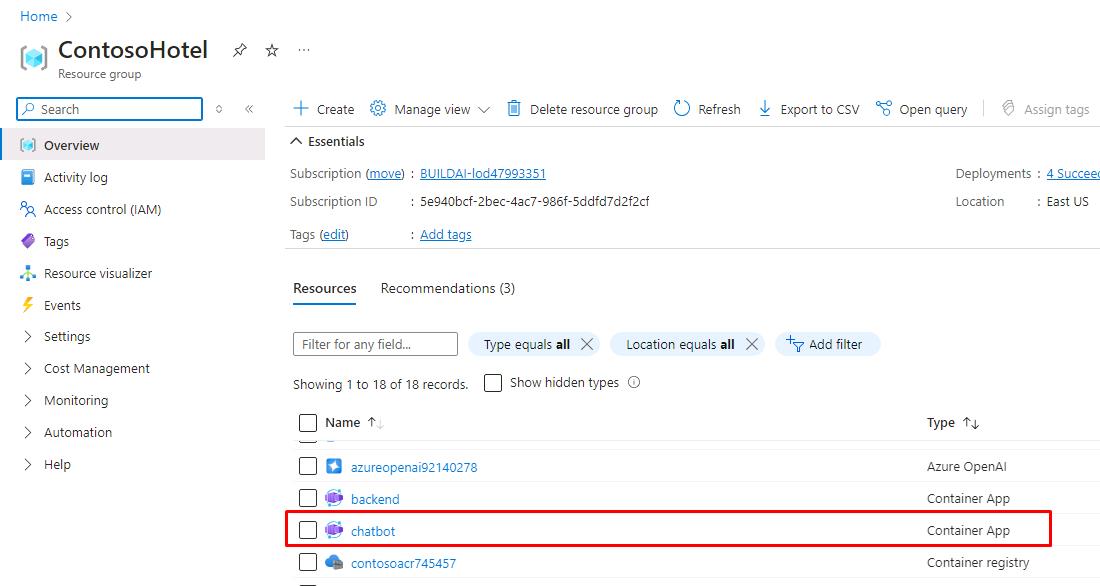Image resolution: width=1100 pixels, height=586 pixels.
Task: Mark ContosoHotel as a favorite with star
Action: pos(272,51)
